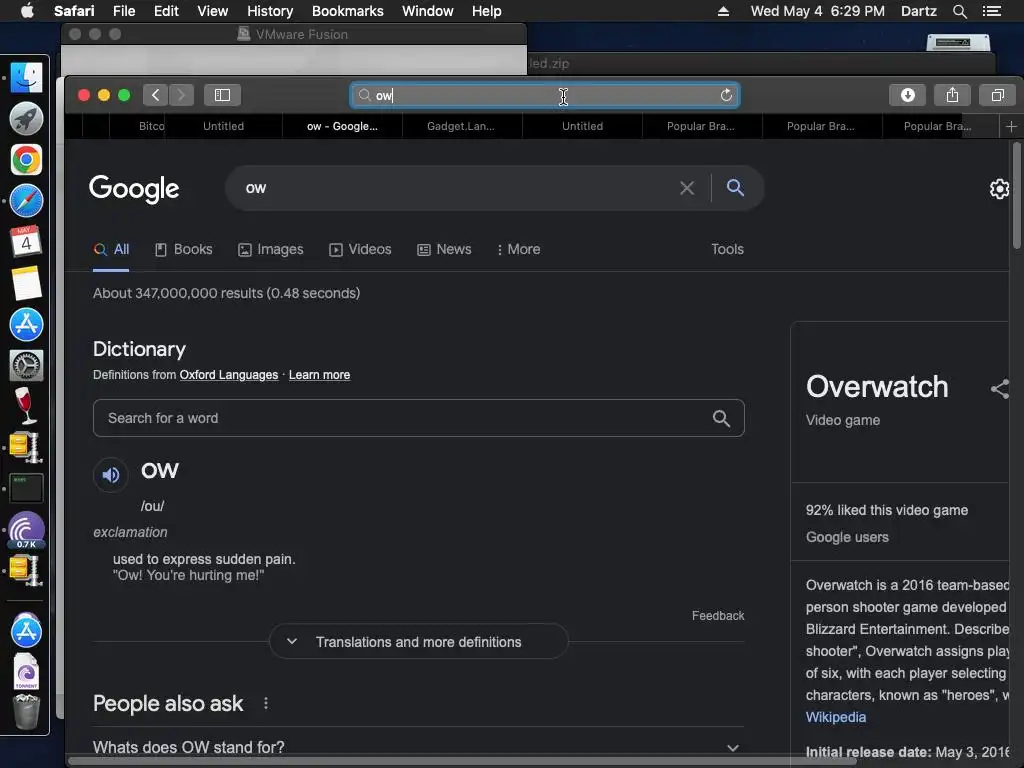Click Safari's forward navigation arrow
Image resolution: width=1024 pixels, height=768 pixels.
(x=182, y=95)
